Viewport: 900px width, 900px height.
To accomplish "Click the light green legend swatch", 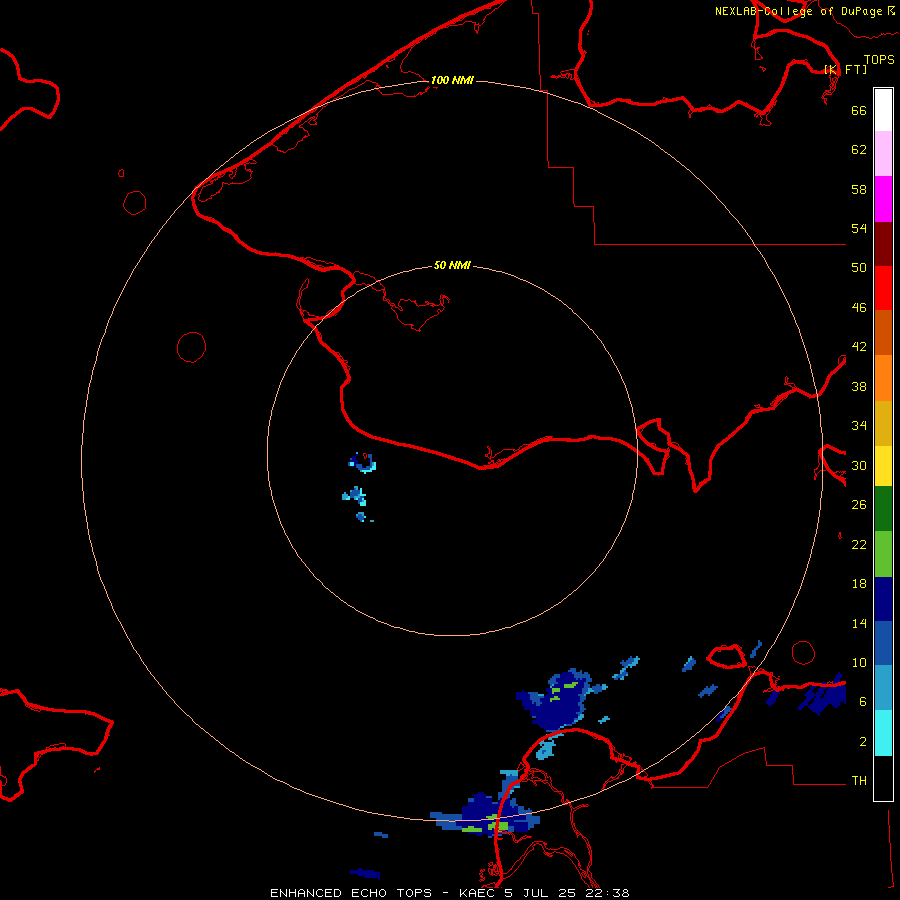I will click(883, 554).
